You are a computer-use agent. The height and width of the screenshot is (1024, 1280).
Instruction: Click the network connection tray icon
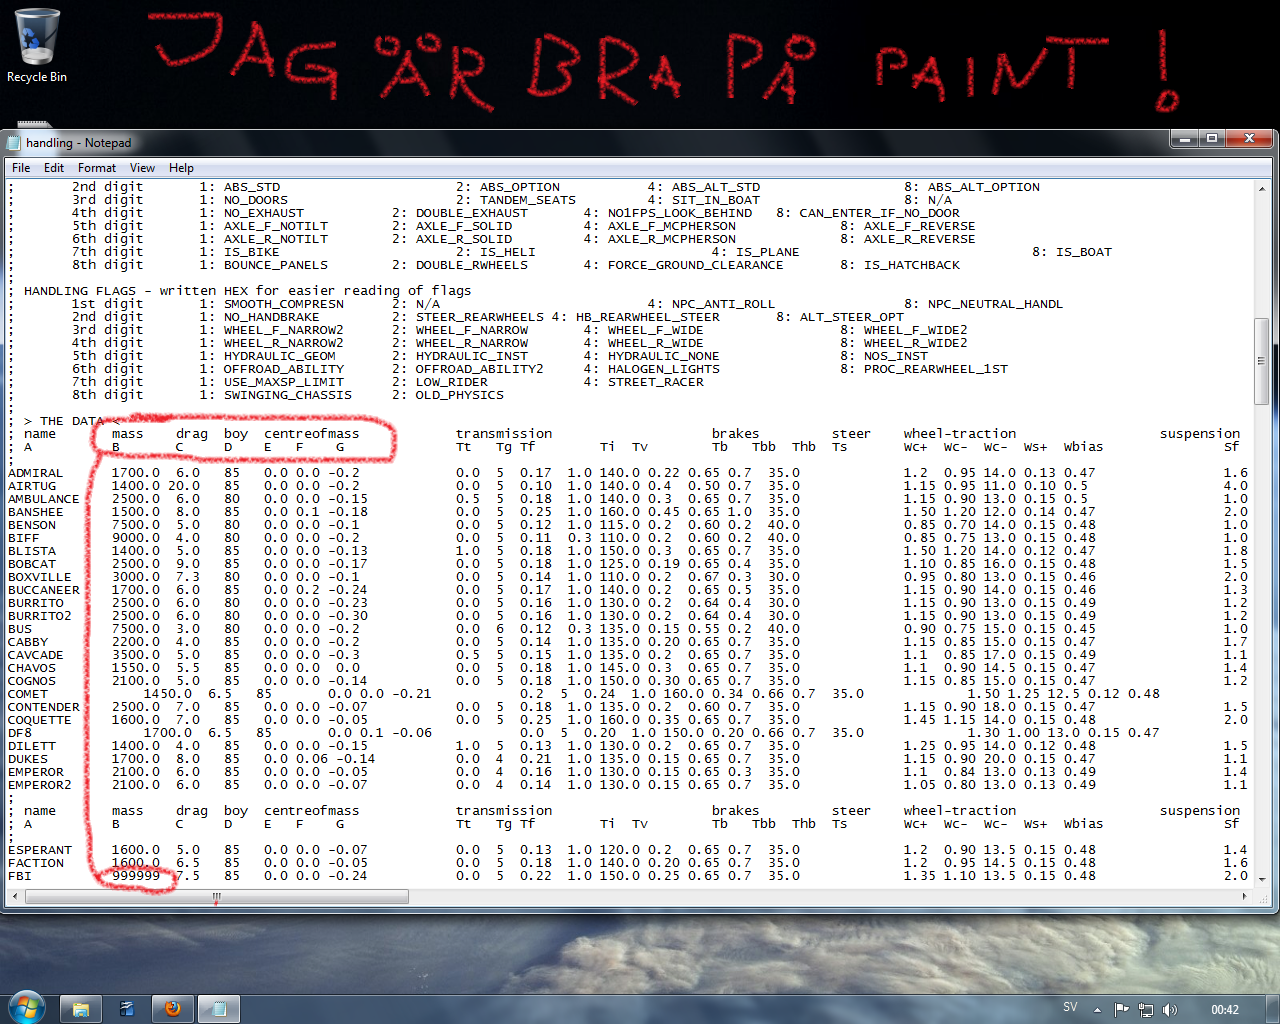pos(1146,1010)
